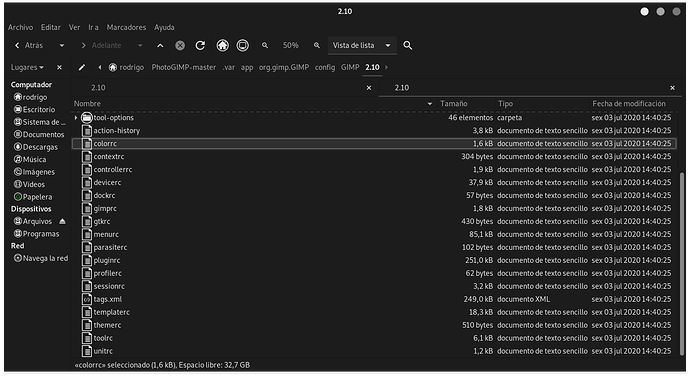Reload the current folder
690x377 pixels.
(x=200, y=45)
